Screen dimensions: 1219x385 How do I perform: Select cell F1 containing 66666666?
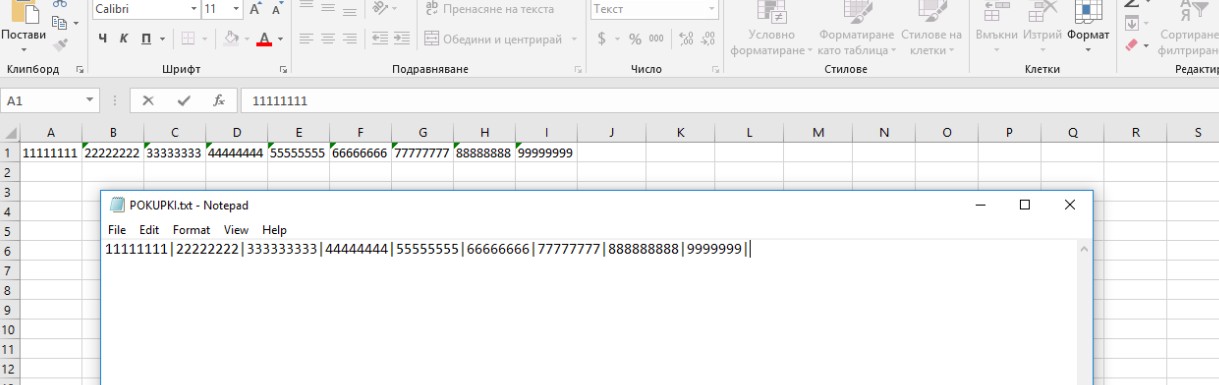click(x=359, y=153)
